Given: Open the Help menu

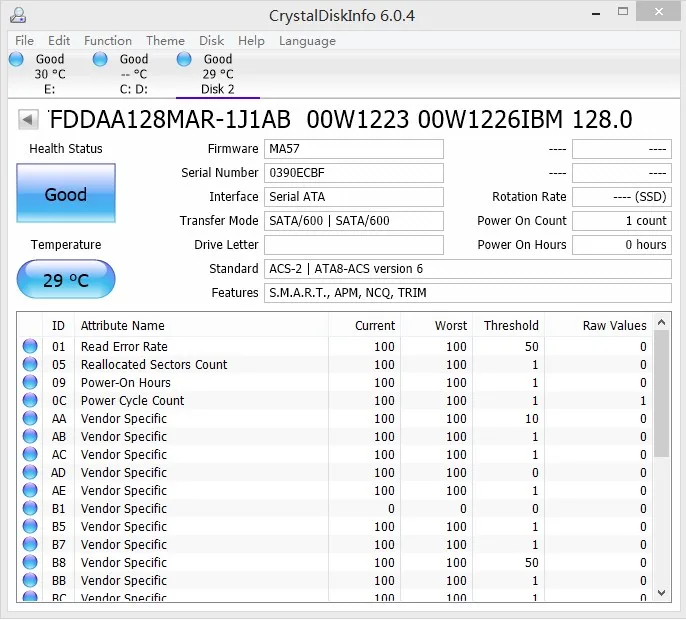Looking at the screenshot, I should pyautogui.click(x=251, y=41).
